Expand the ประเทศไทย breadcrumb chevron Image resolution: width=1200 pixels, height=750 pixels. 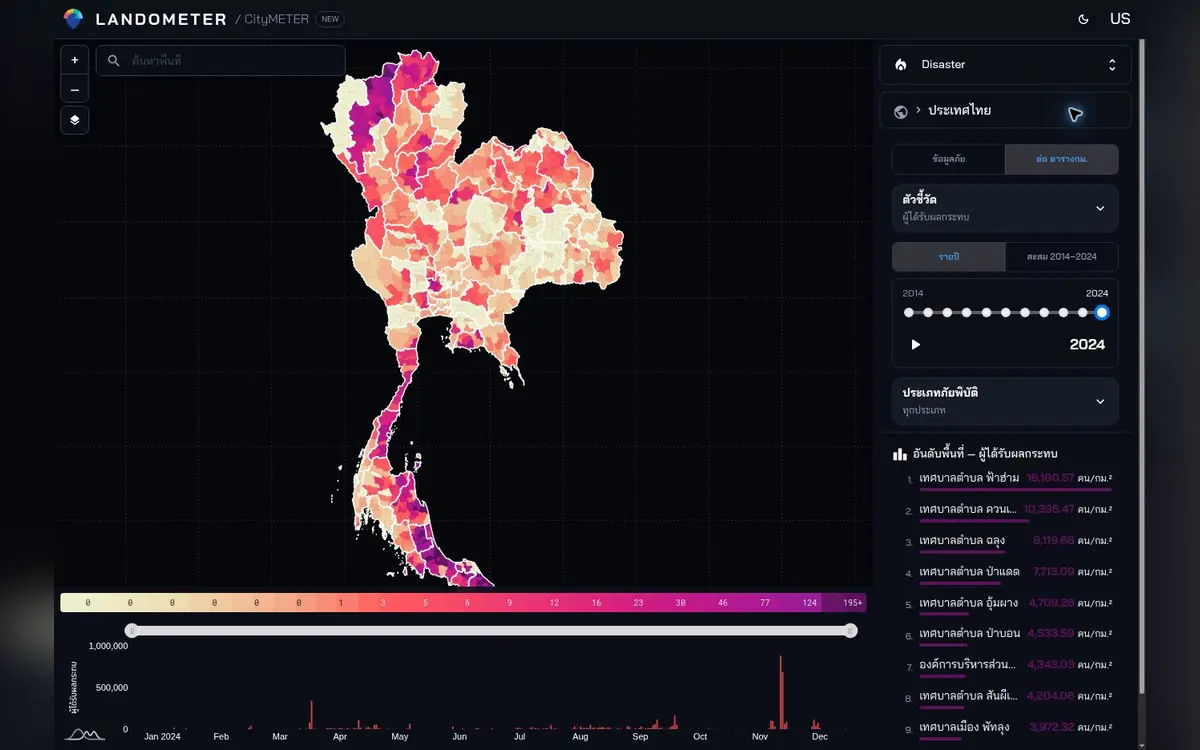click(x=918, y=110)
